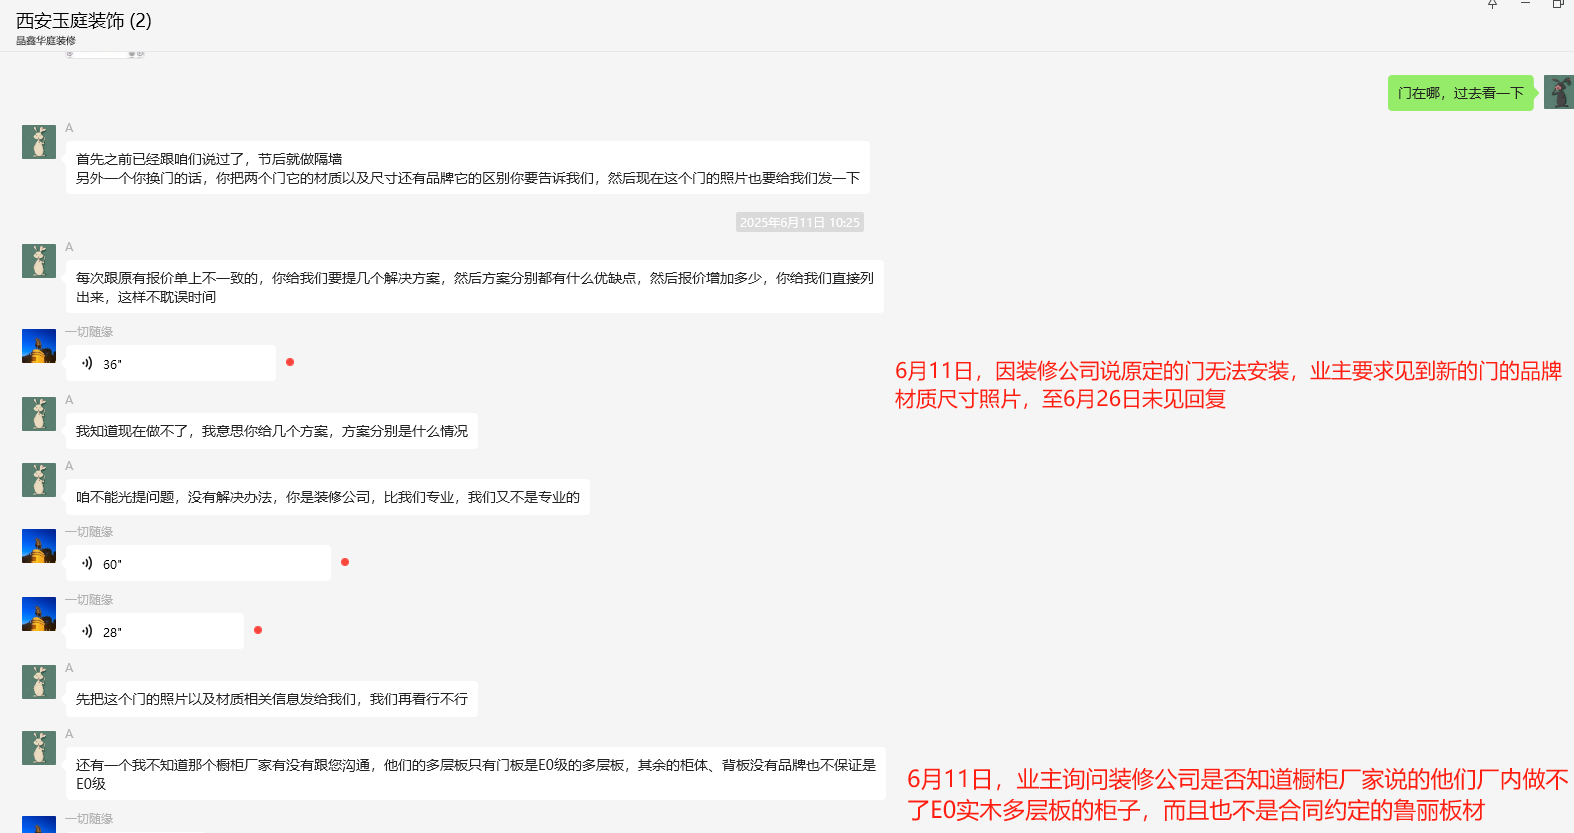
Task: Click the timestamp 2025年6月11日 10:25
Action: click(x=799, y=222)
